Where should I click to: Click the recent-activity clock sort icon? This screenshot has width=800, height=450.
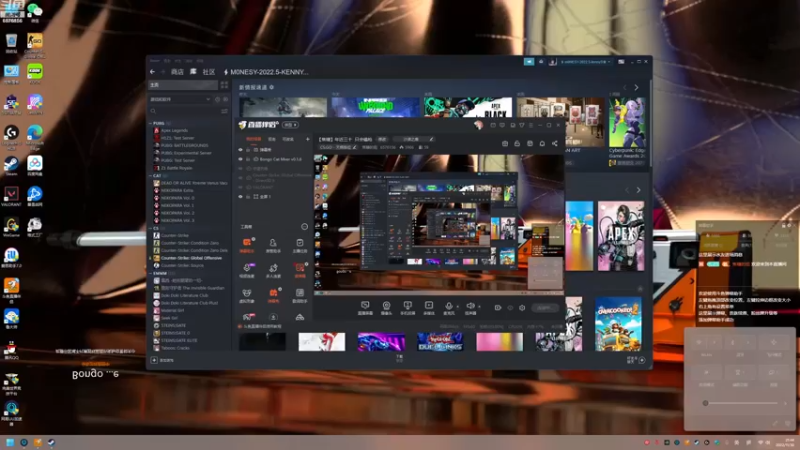[x=218, y=99]
